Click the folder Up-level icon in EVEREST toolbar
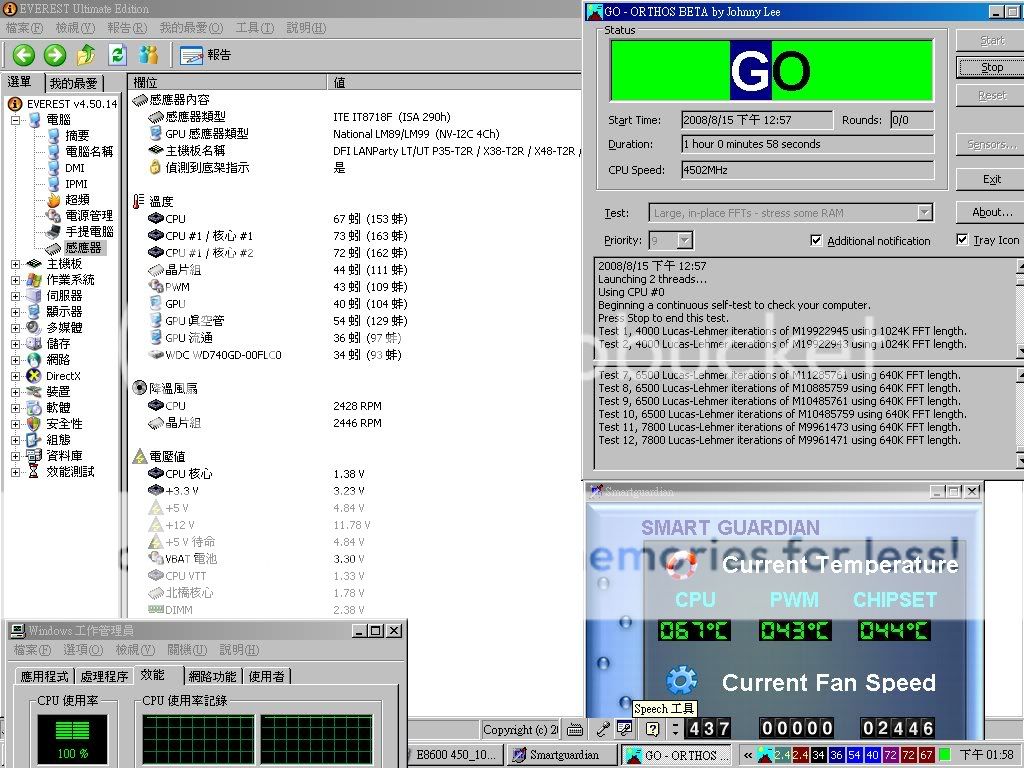The height and width of the screenshot is (768, 1024). pos(87,55)
